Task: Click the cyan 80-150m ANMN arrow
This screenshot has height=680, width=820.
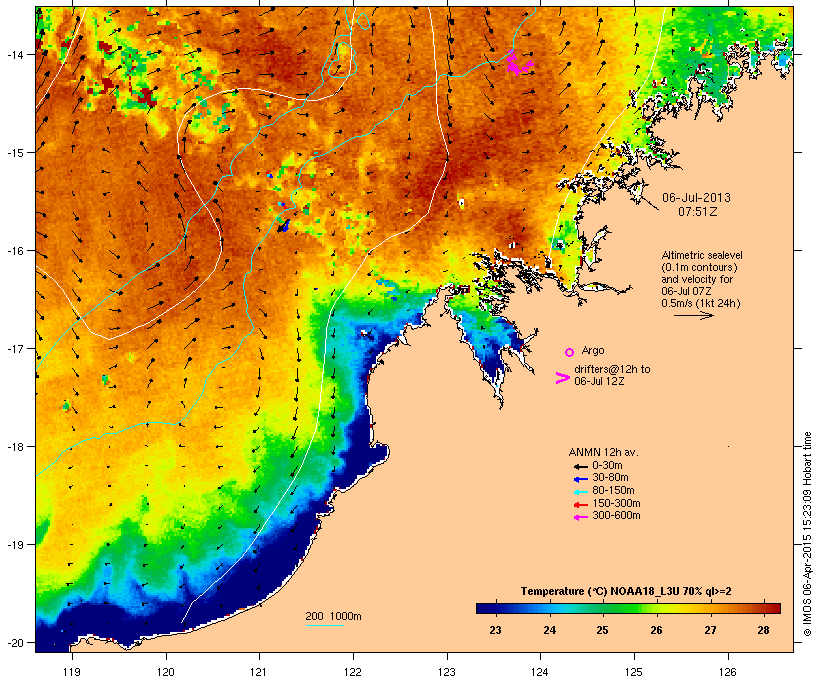Action: pos(581,492)
